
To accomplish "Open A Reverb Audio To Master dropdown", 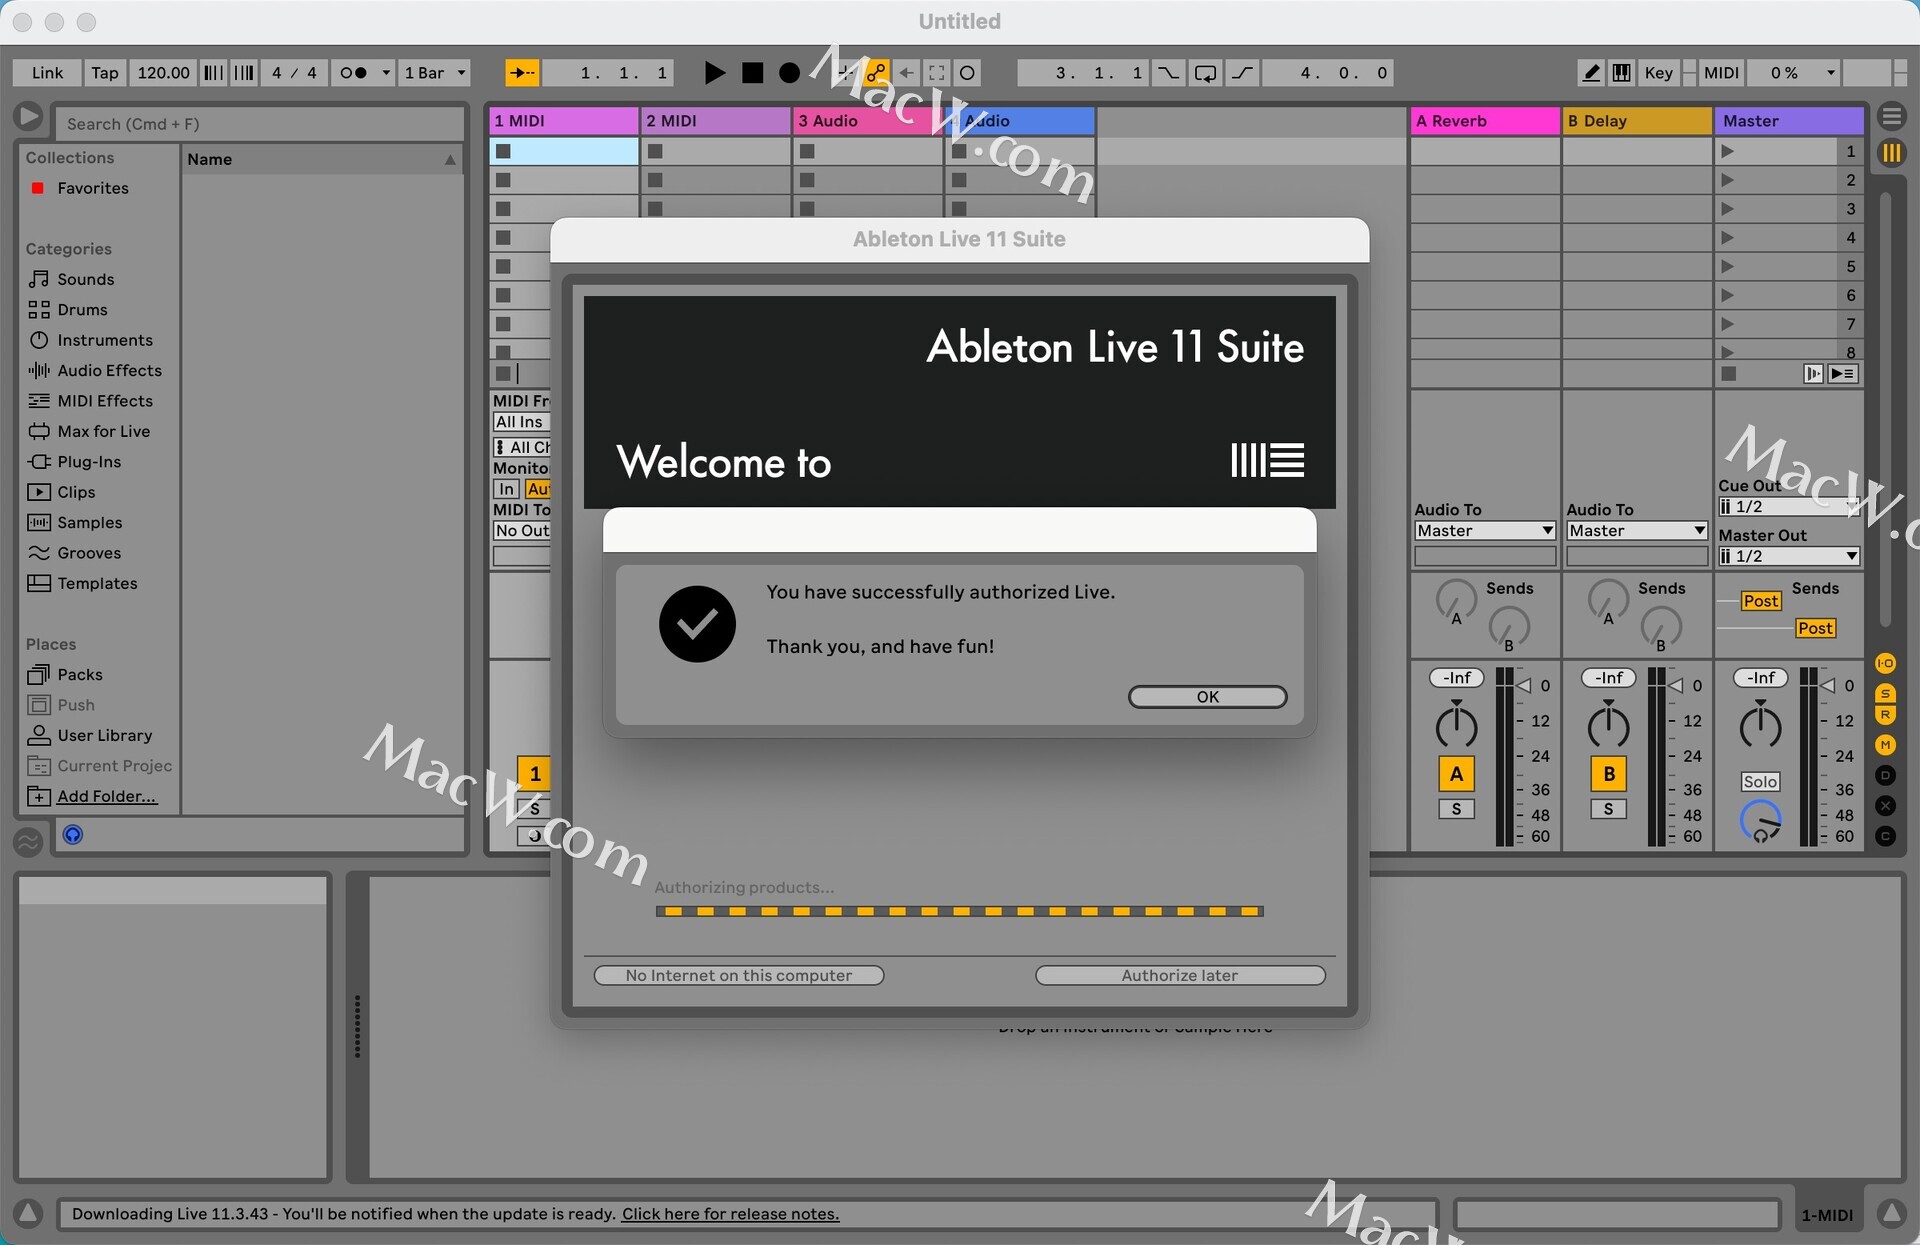I will pyautogui.click(x=1484, y=531).
